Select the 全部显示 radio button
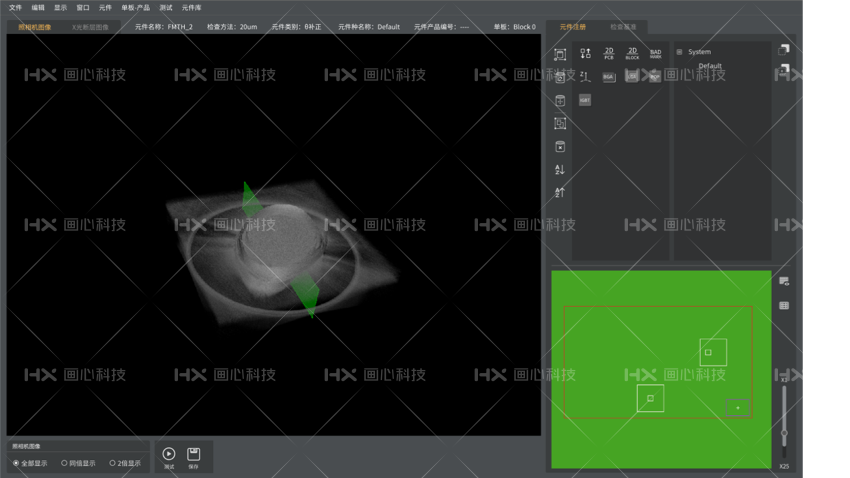 pos(16,463)
